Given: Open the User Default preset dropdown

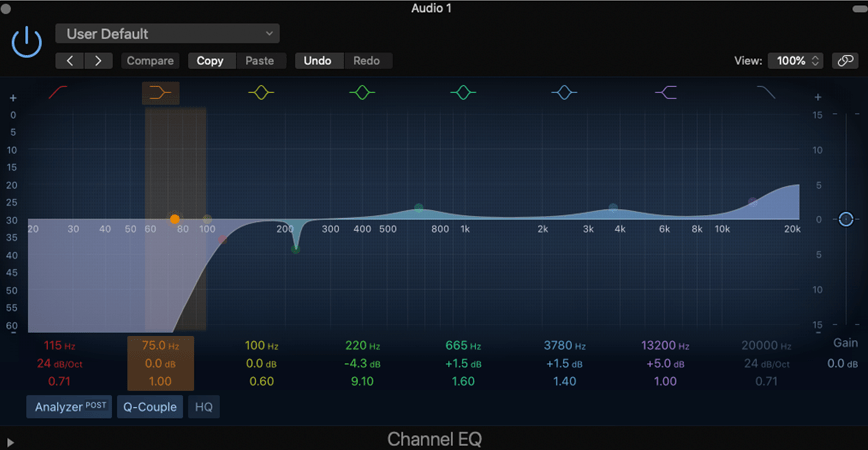Looking at the screenshot, I should 167,34.
